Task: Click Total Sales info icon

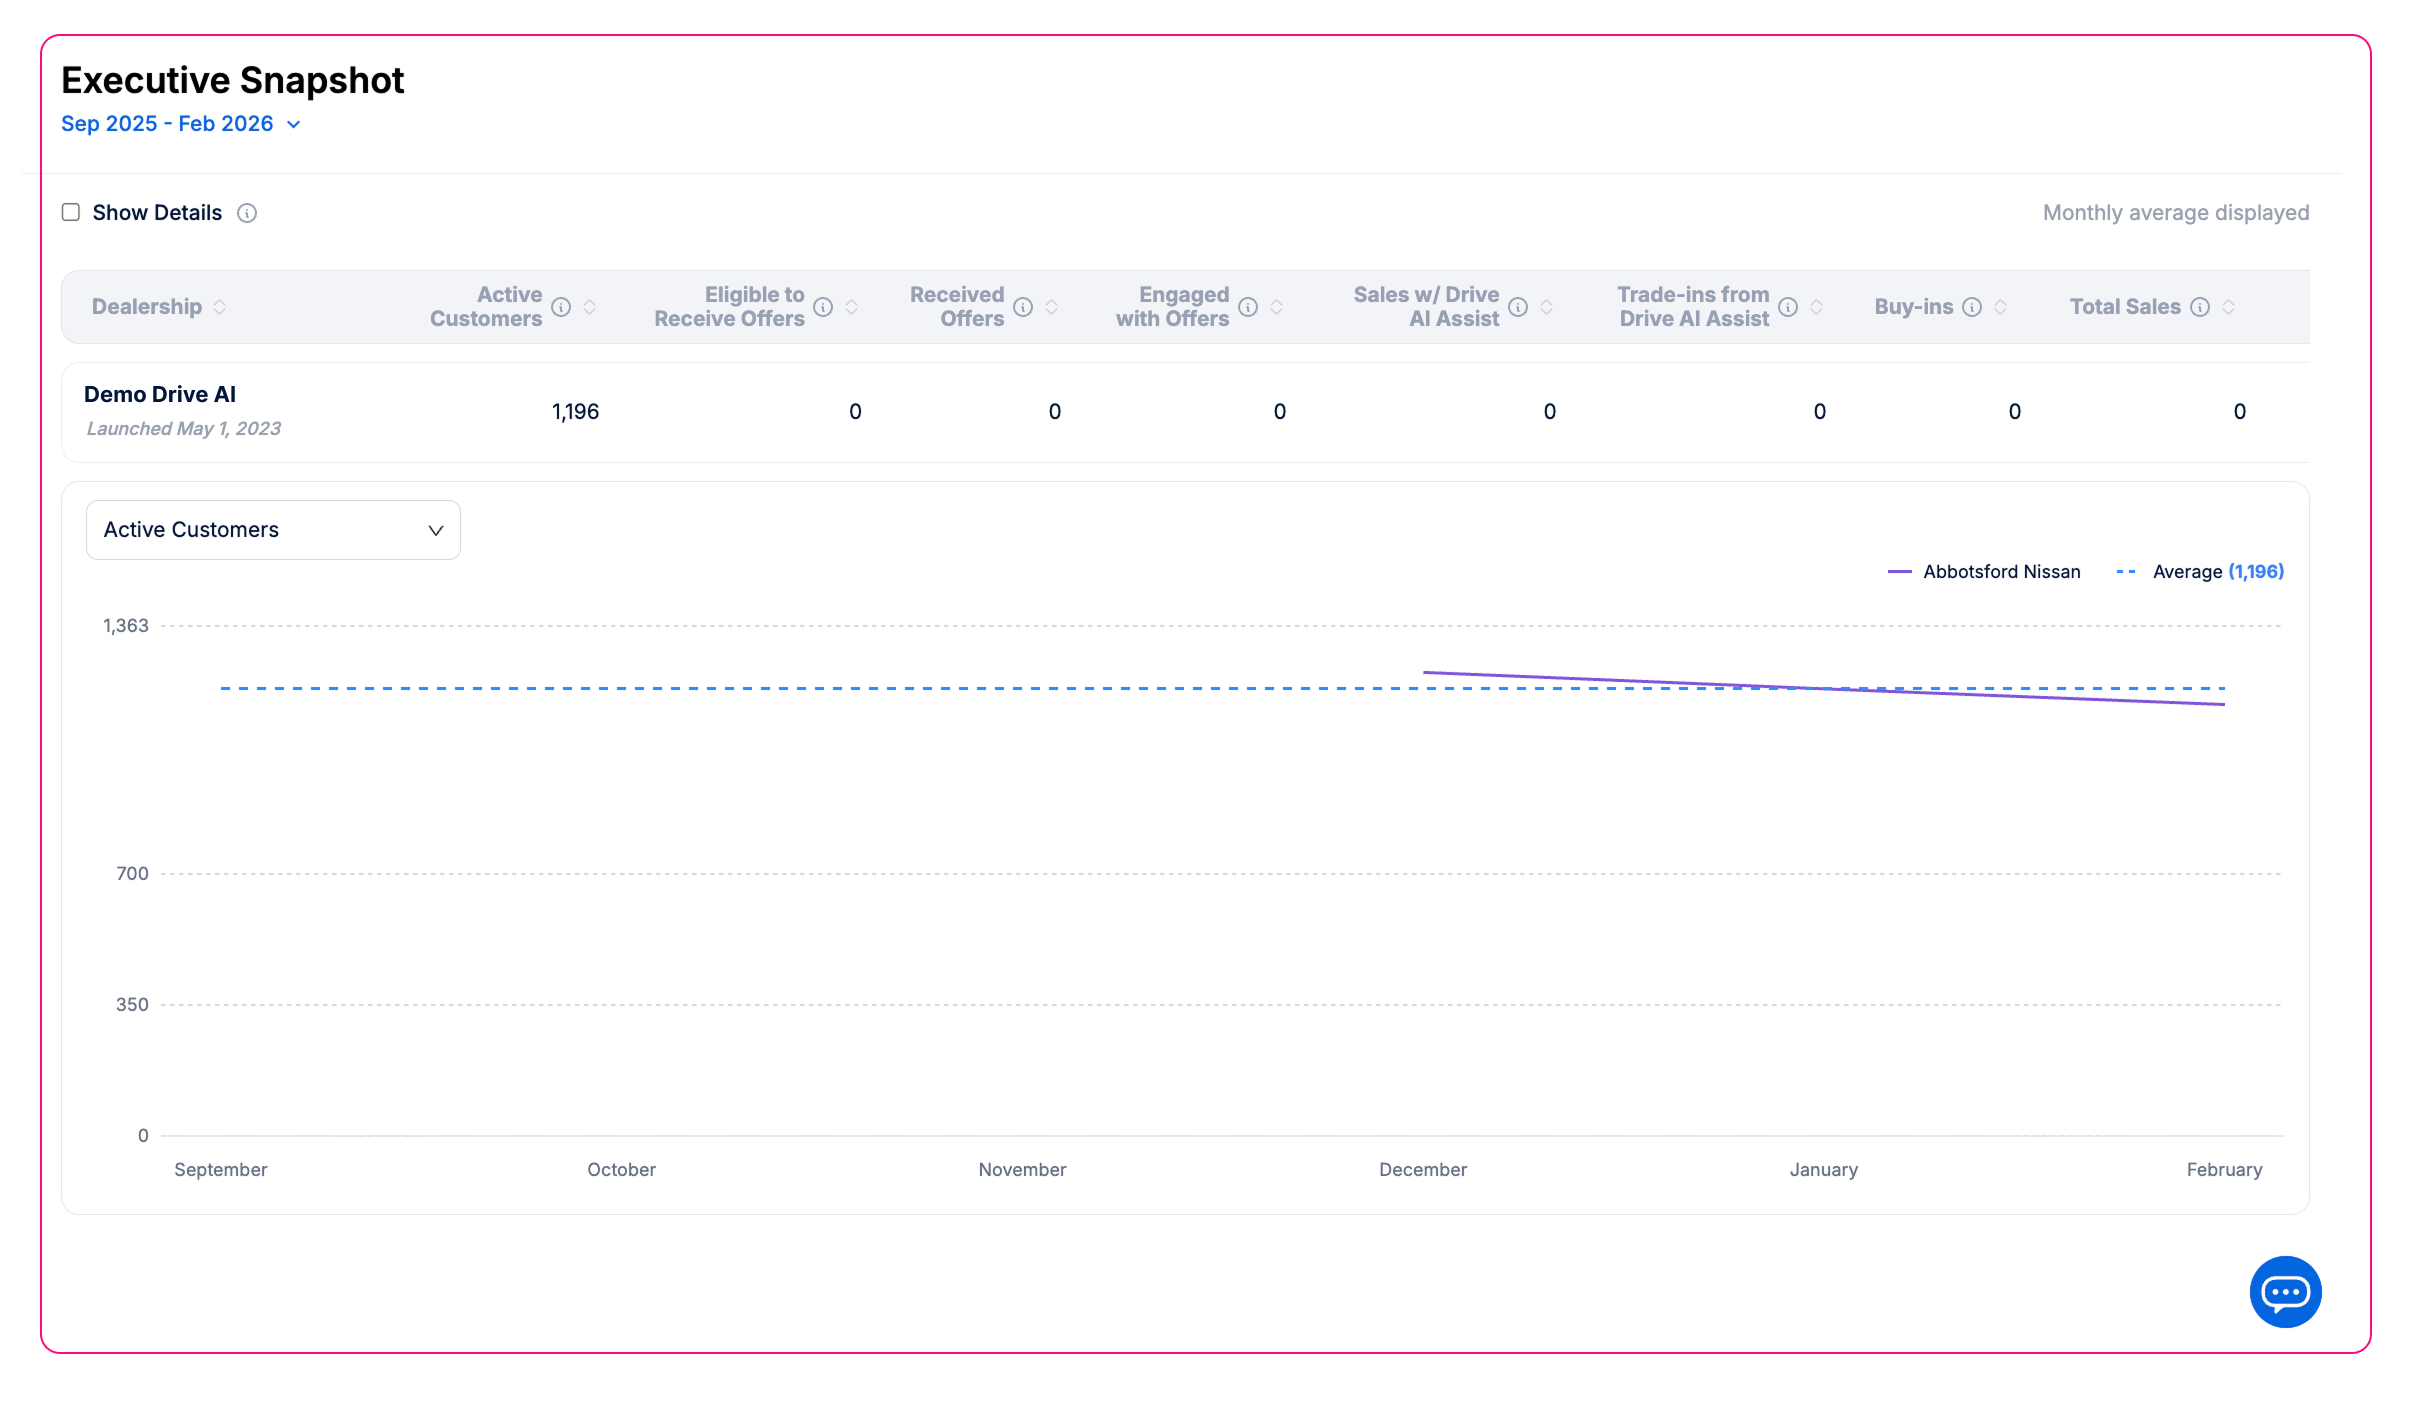Action: [x=2200, y=307]
